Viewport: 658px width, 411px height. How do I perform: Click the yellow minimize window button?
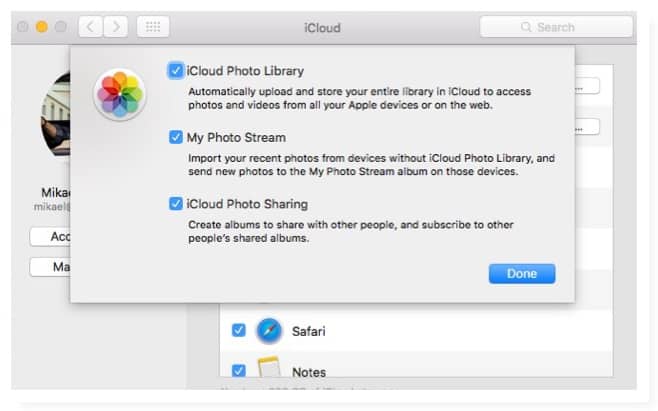(42, 27)
